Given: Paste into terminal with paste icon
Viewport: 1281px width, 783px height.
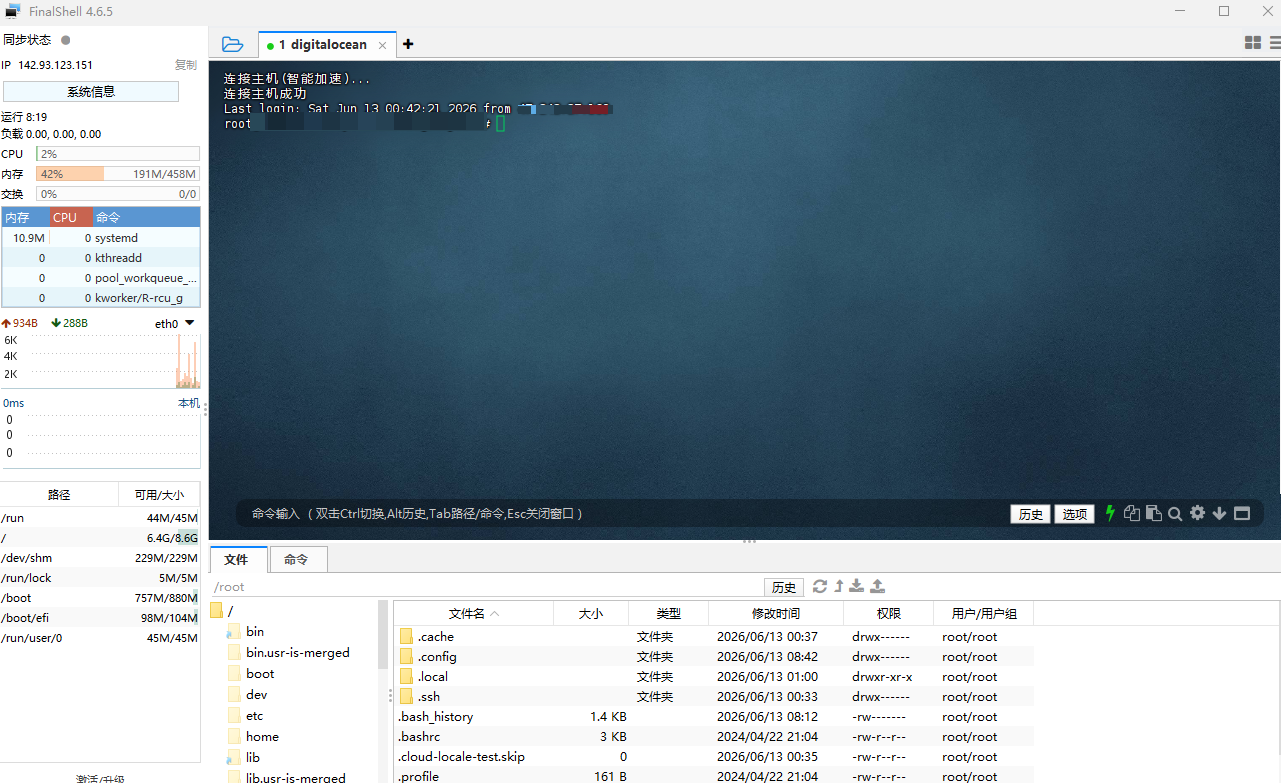Looking at the screenshot, I should [1154, 513].
